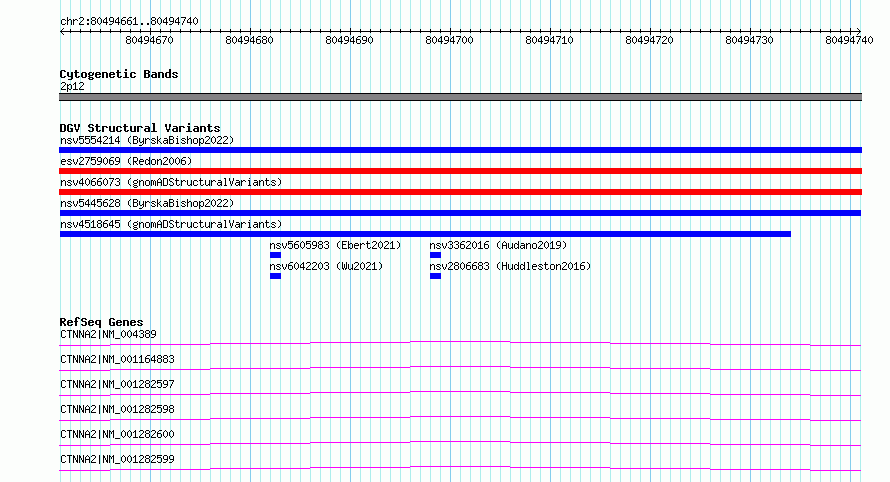Click ruler position 80494710
The height and width of the screenshot is (482, 890).
tap(549, 40)
